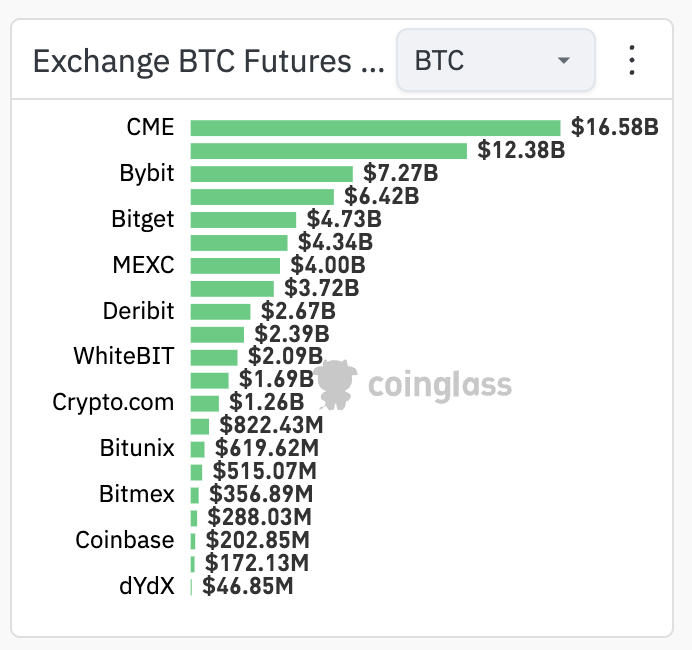Click the Bitget open interest bar
Screen dimensions: 692x650
point(243,219)
